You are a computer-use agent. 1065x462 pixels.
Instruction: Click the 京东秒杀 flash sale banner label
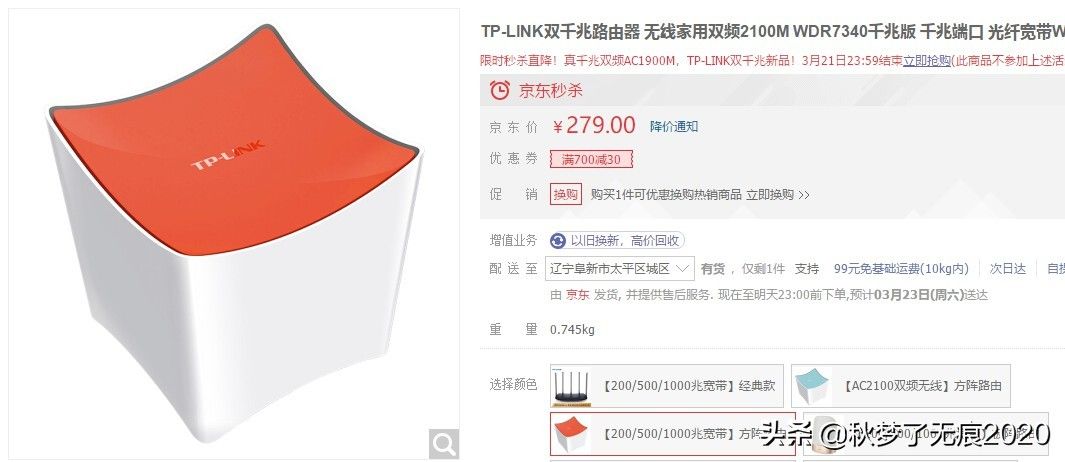pyautogui.click(x=551, y=90)
